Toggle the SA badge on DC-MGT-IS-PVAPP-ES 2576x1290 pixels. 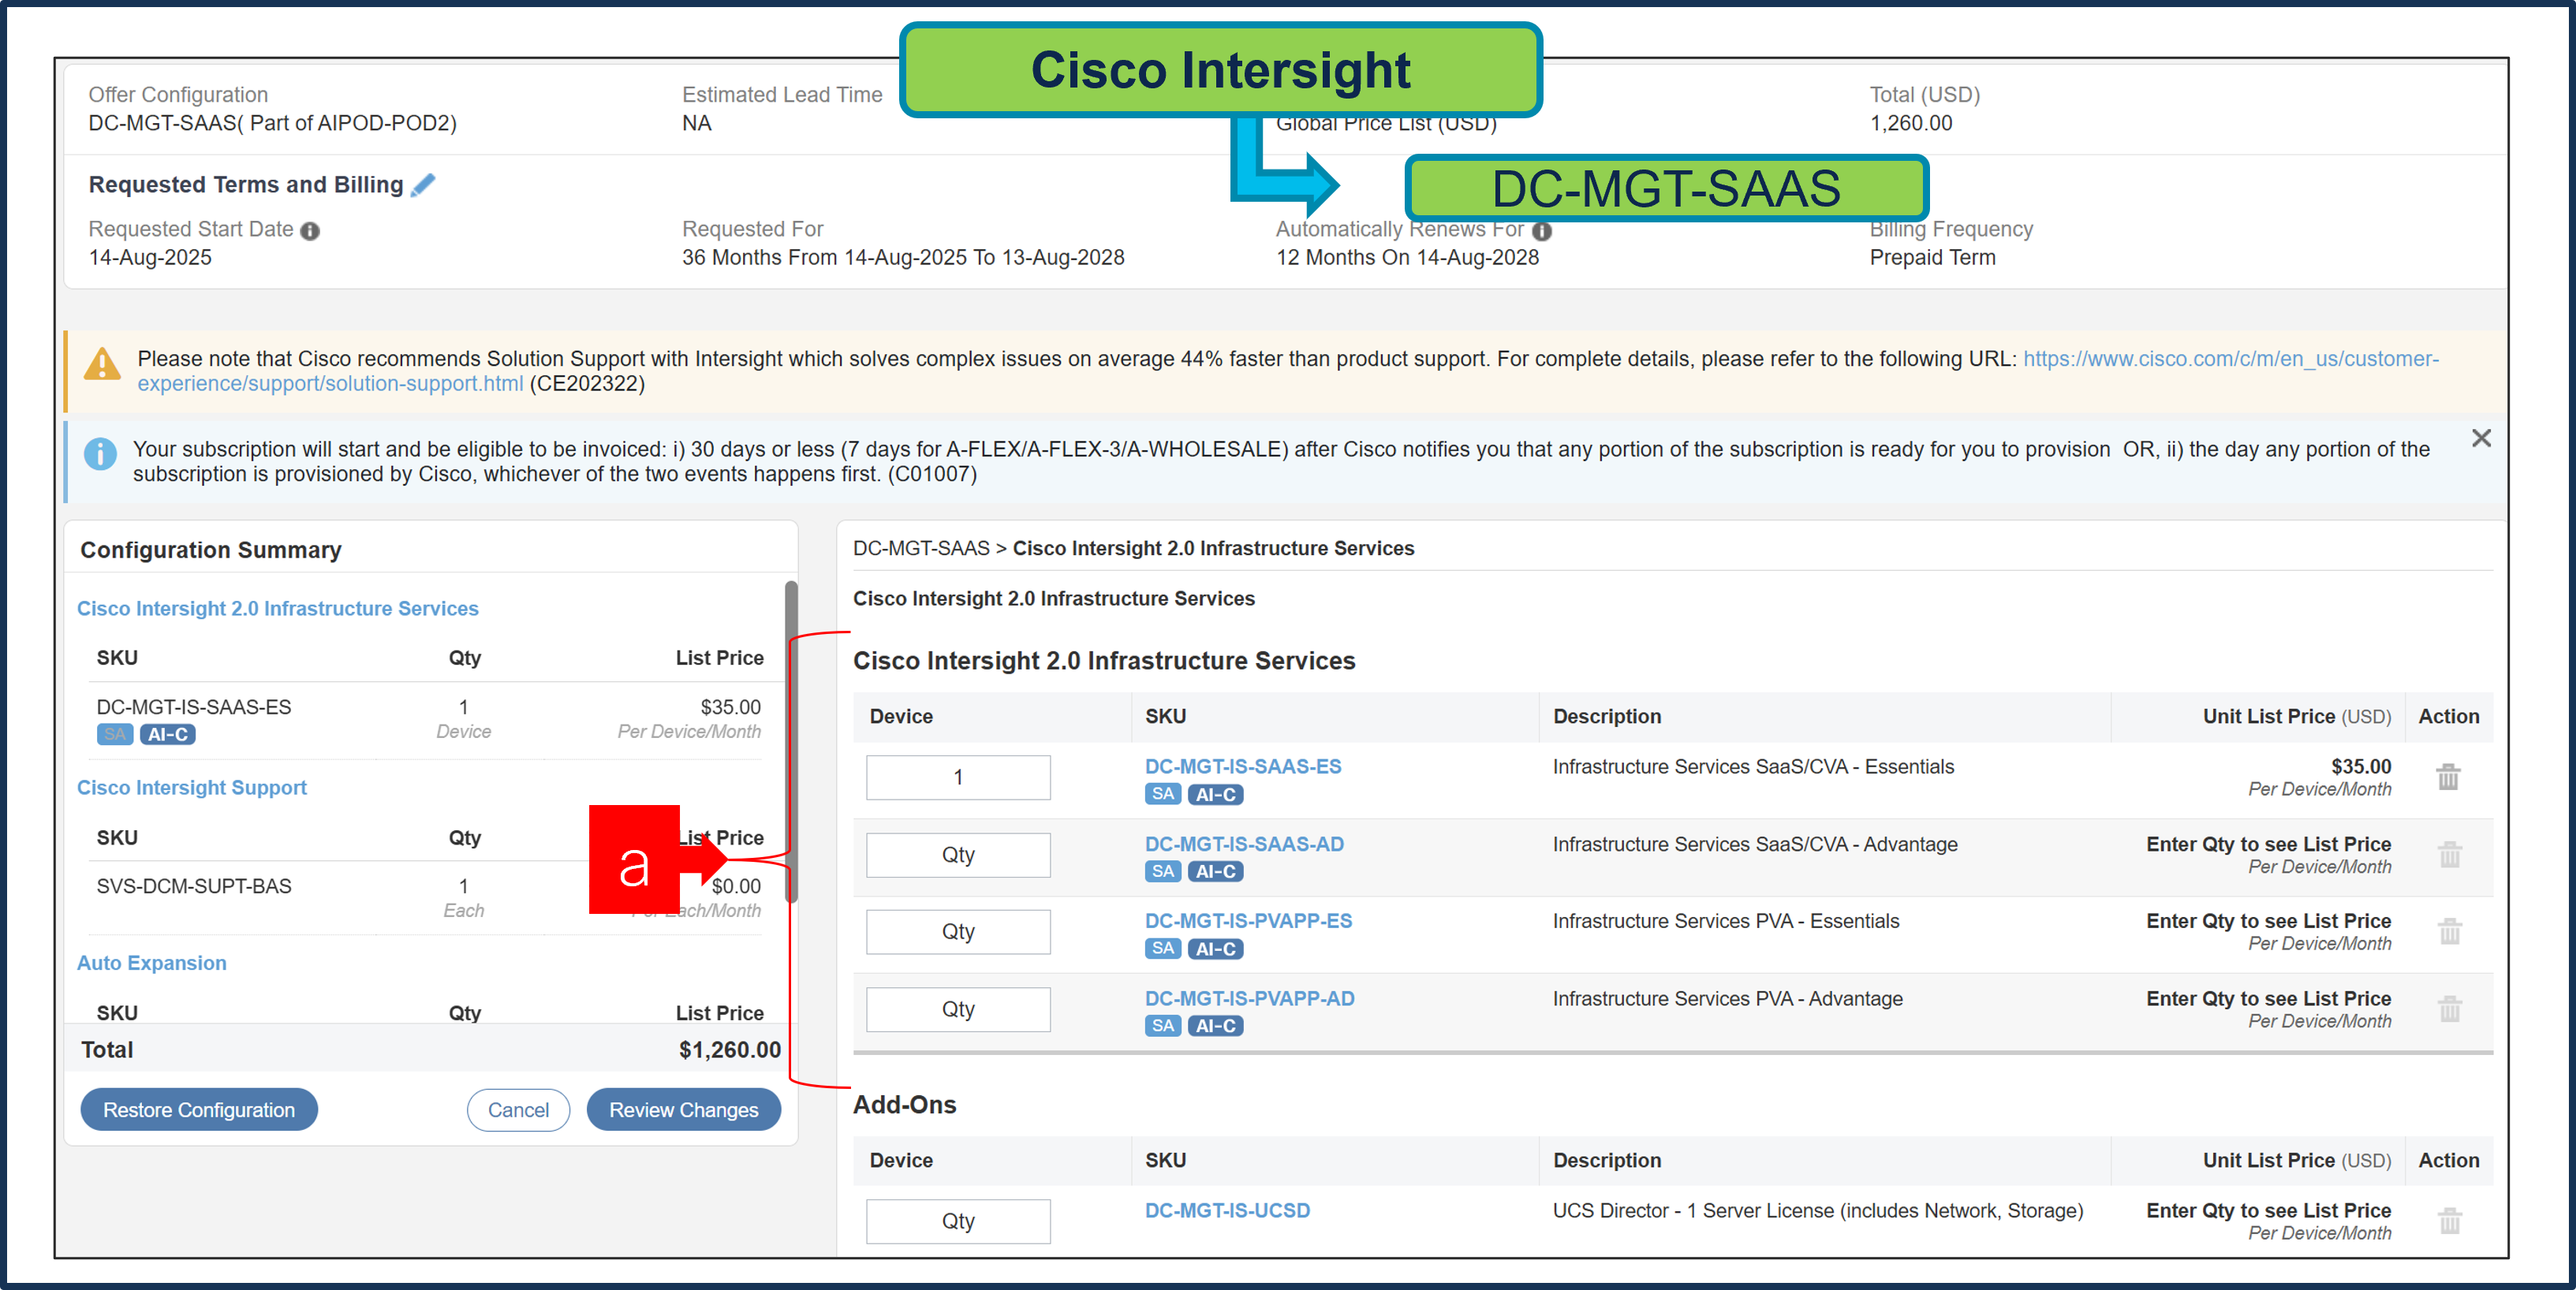(x=1162, y=948)
